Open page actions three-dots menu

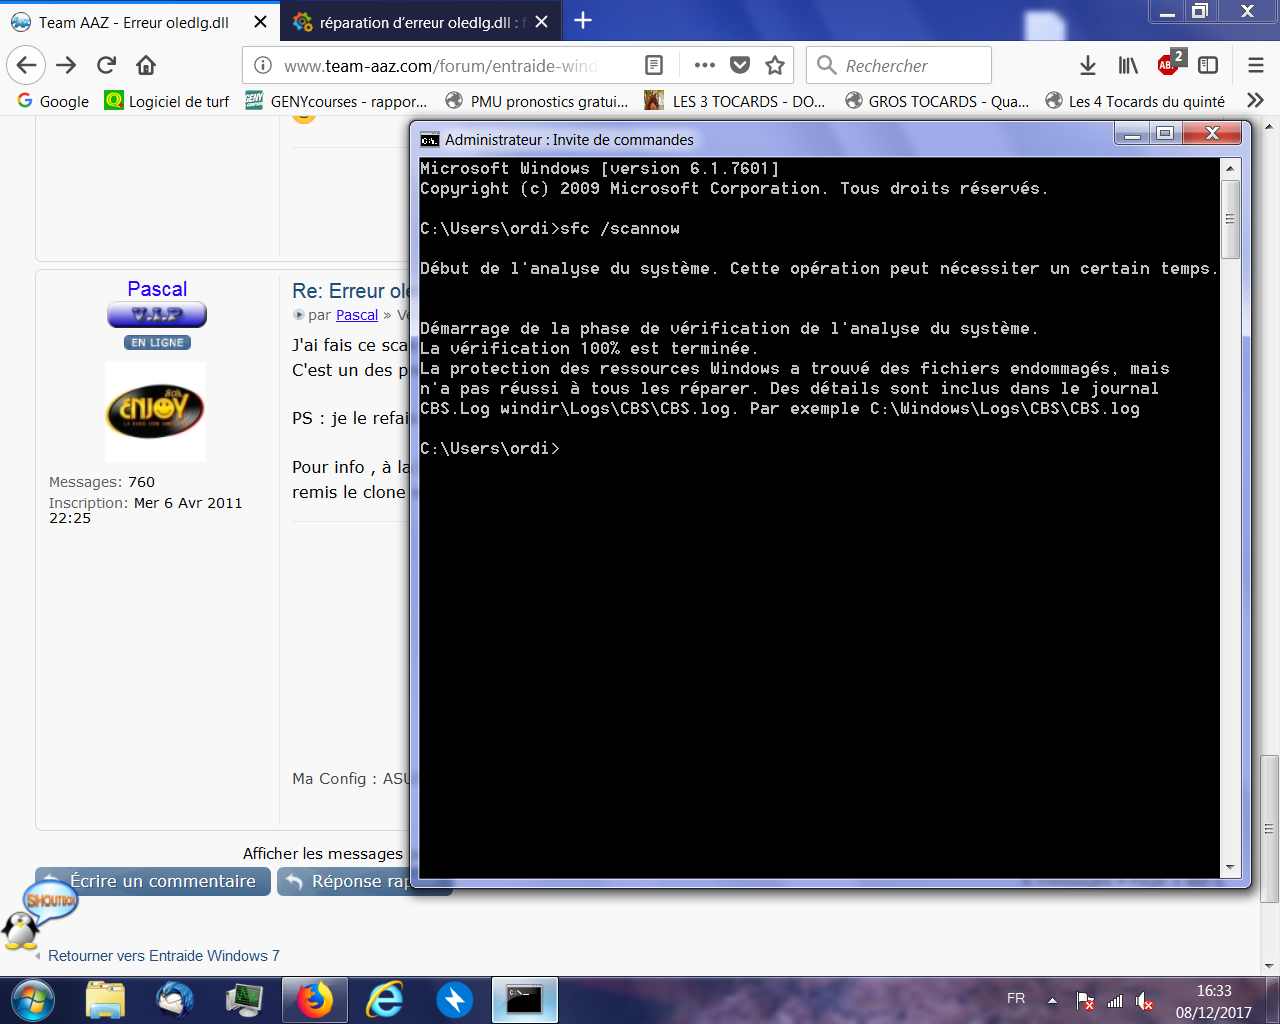tap(705, 65)
